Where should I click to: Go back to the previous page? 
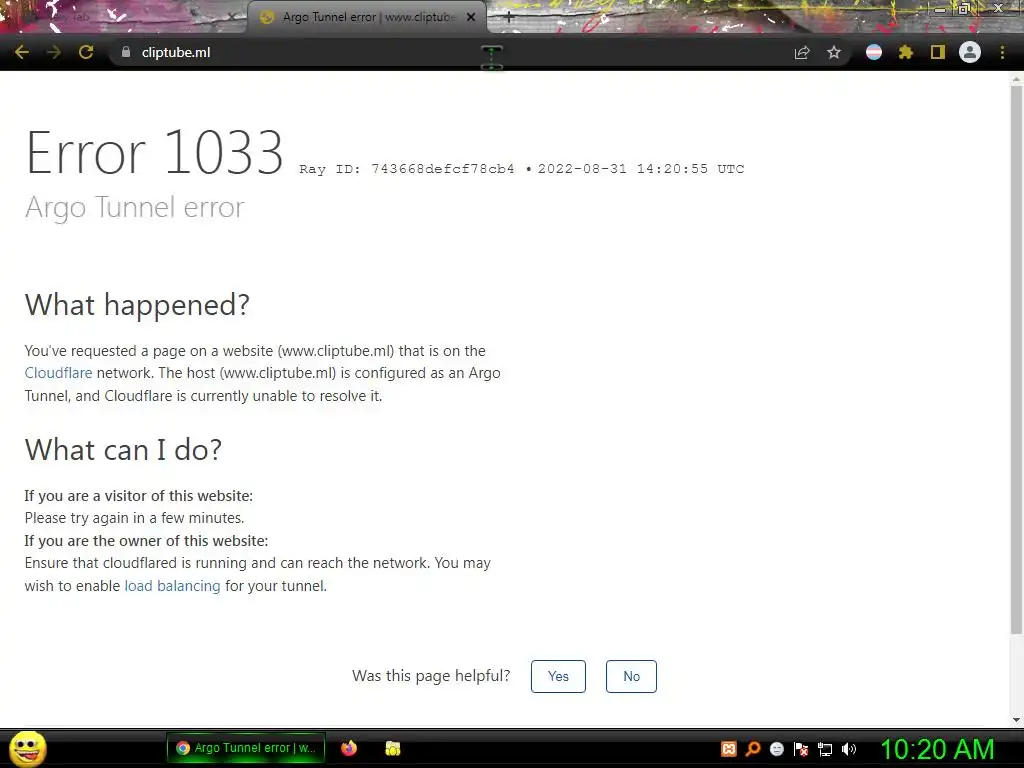[x=22, y=52]
